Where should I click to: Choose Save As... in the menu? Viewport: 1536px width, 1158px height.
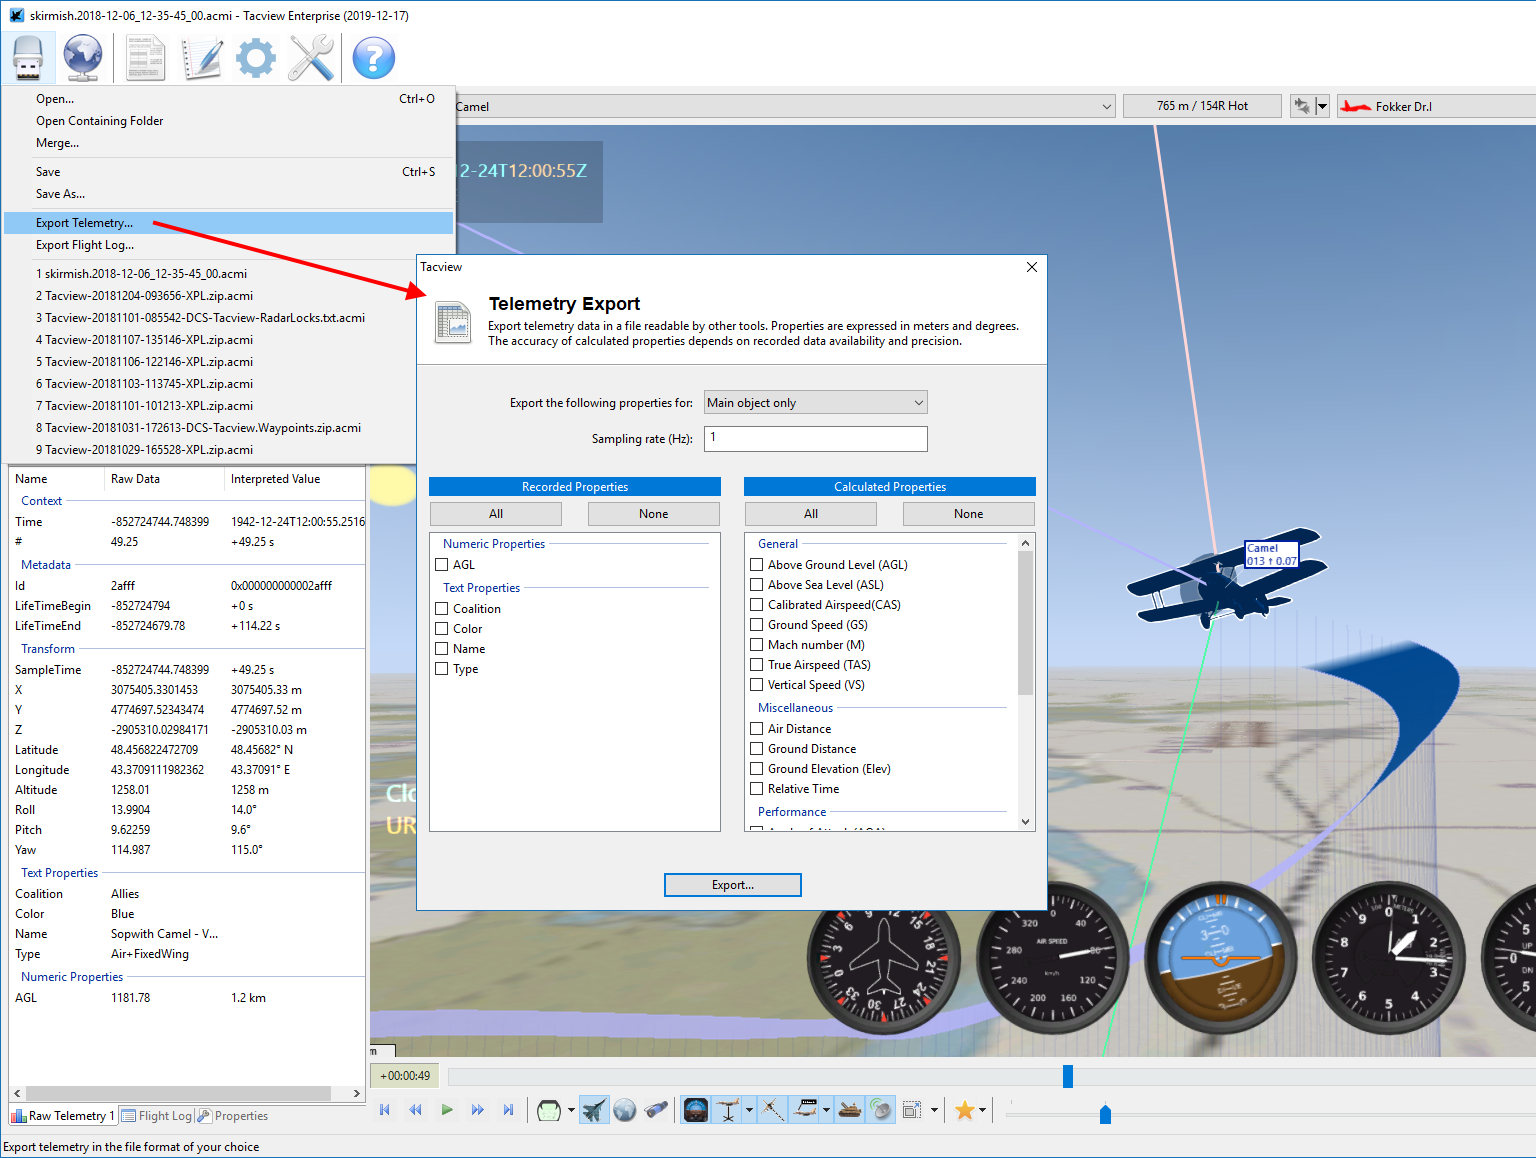click(229, 194)
